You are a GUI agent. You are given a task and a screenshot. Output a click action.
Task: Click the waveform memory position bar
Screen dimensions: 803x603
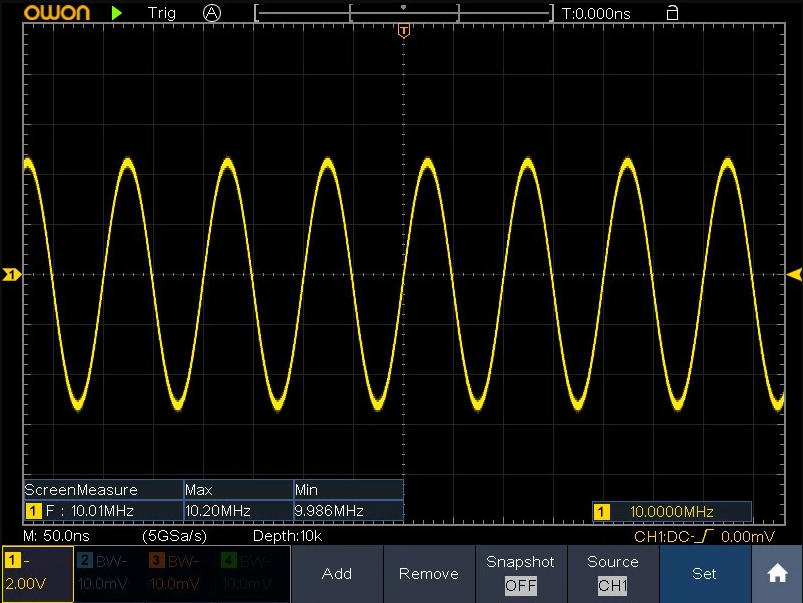point(404,13)
